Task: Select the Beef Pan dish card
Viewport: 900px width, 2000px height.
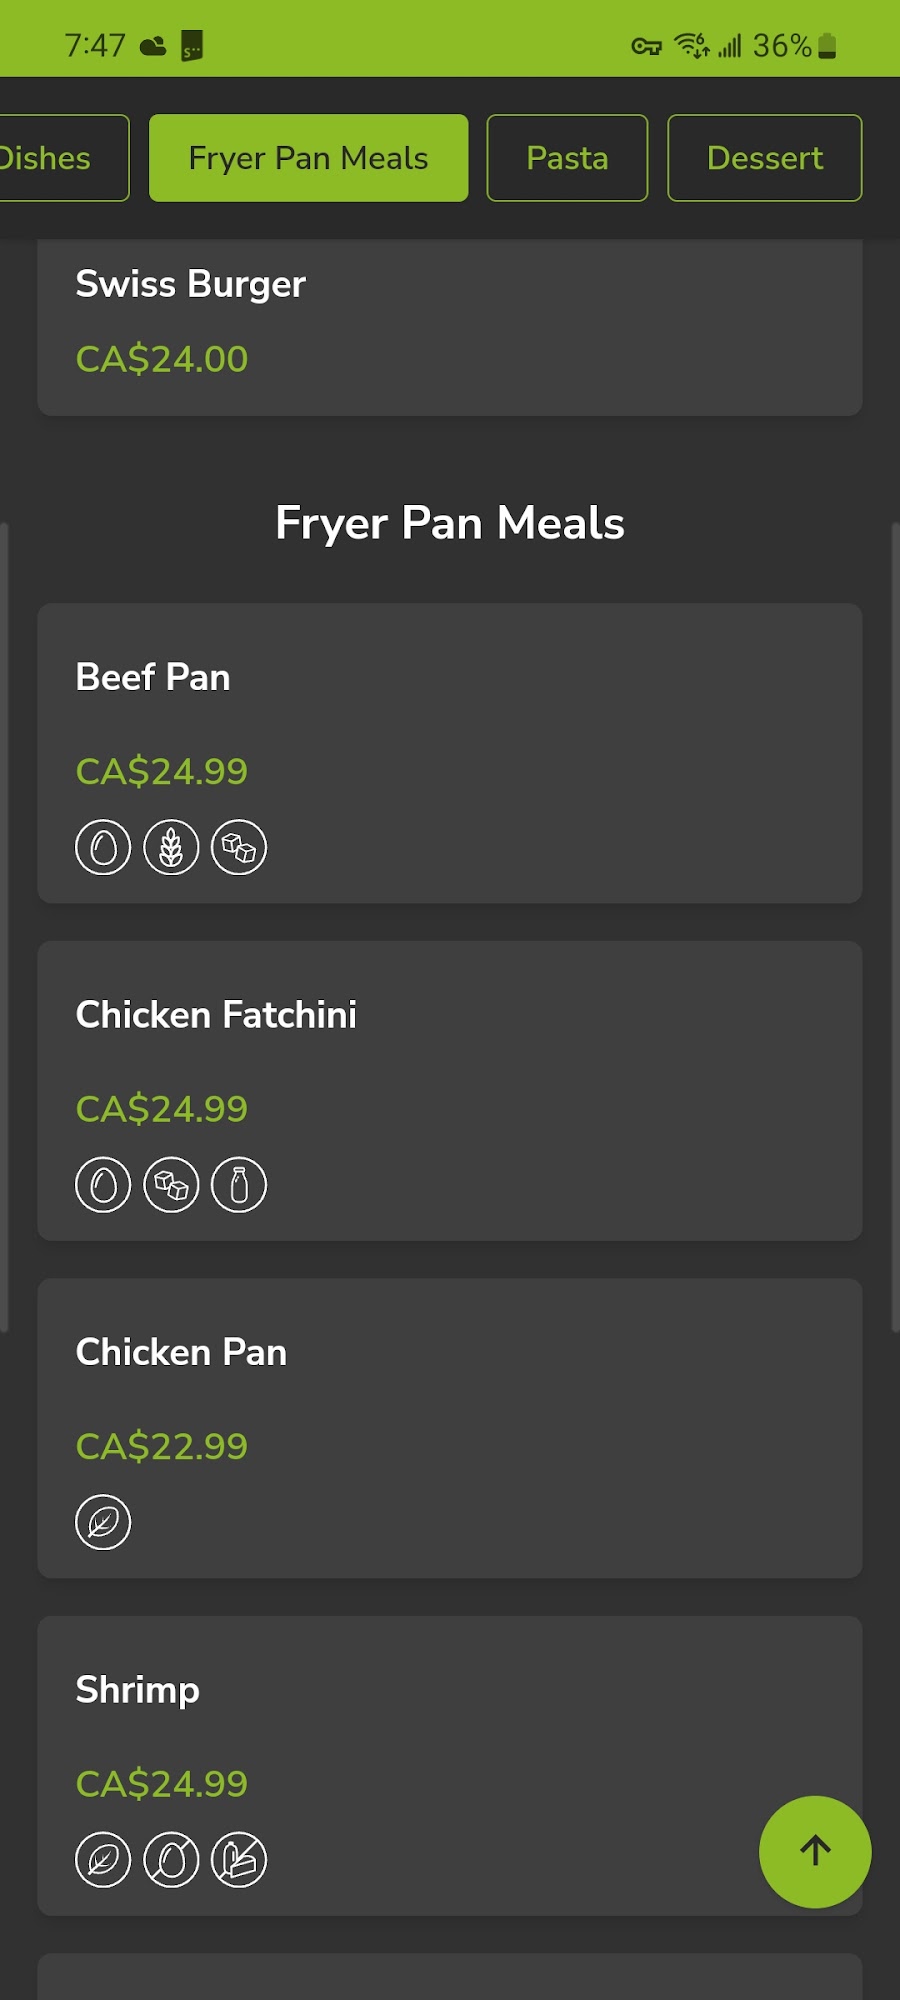Action: (x=449, y=752)
